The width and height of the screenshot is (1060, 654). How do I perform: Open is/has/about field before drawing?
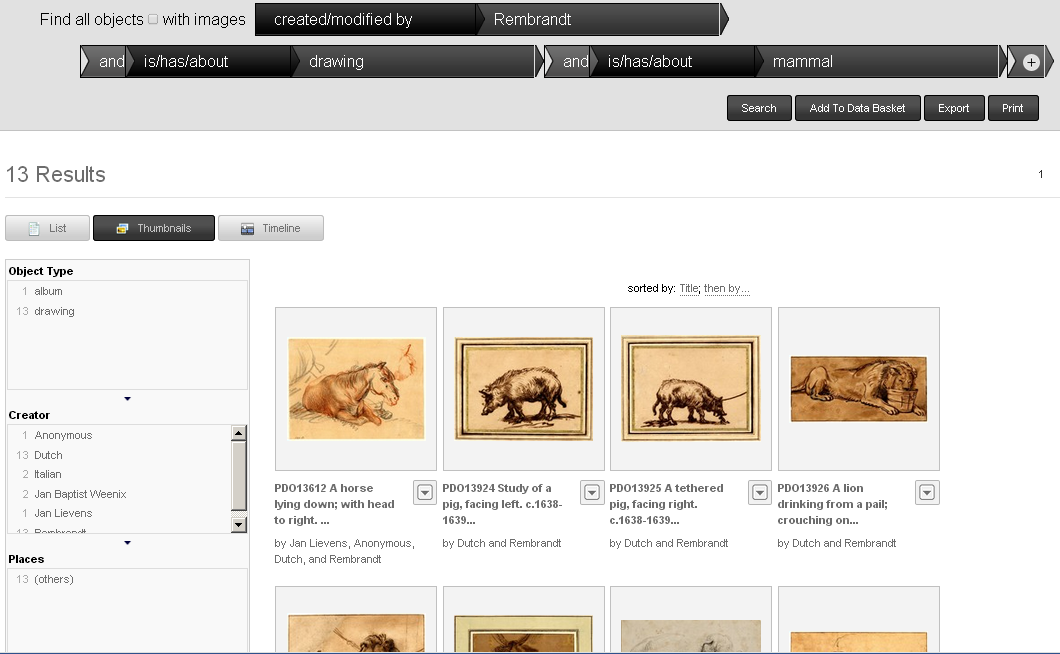pos(209,62)
